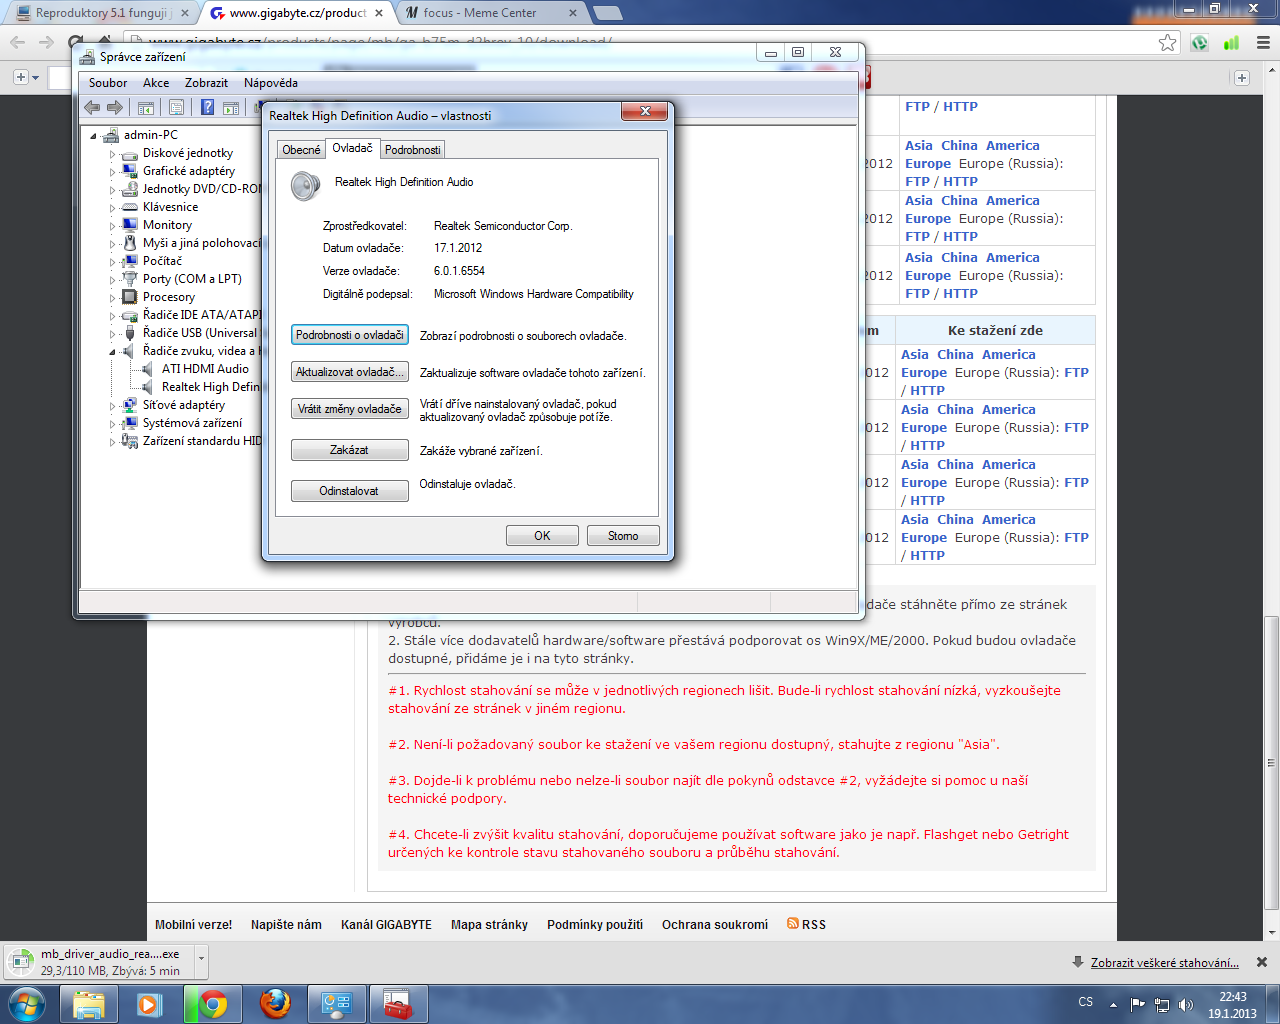1280x1024 pixels.
Task: Open the Windows Start button
Action: pos(27,1004)
